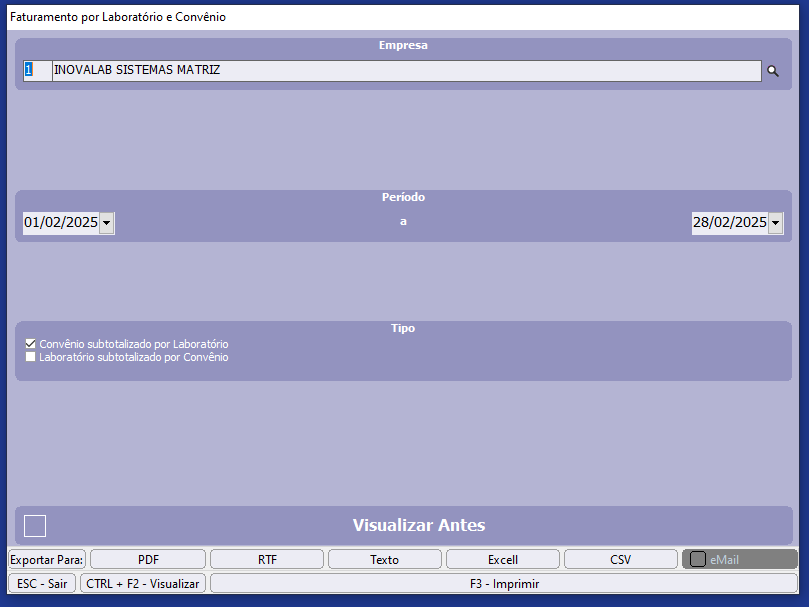Export the report as RTF
The height and width of the screenshot is (607, 809).
pyautogui.click(x=267, y=559)
